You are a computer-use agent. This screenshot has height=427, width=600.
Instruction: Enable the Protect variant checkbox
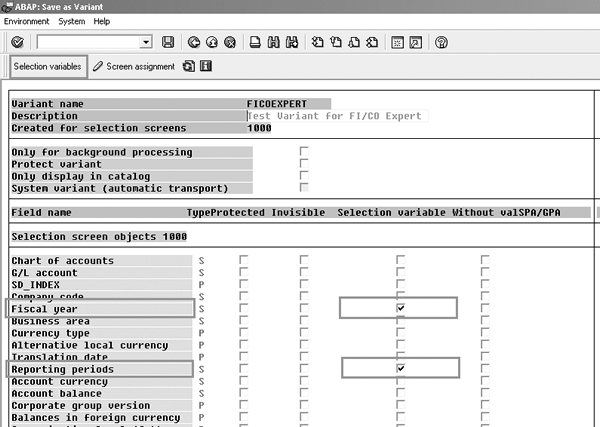304,164
